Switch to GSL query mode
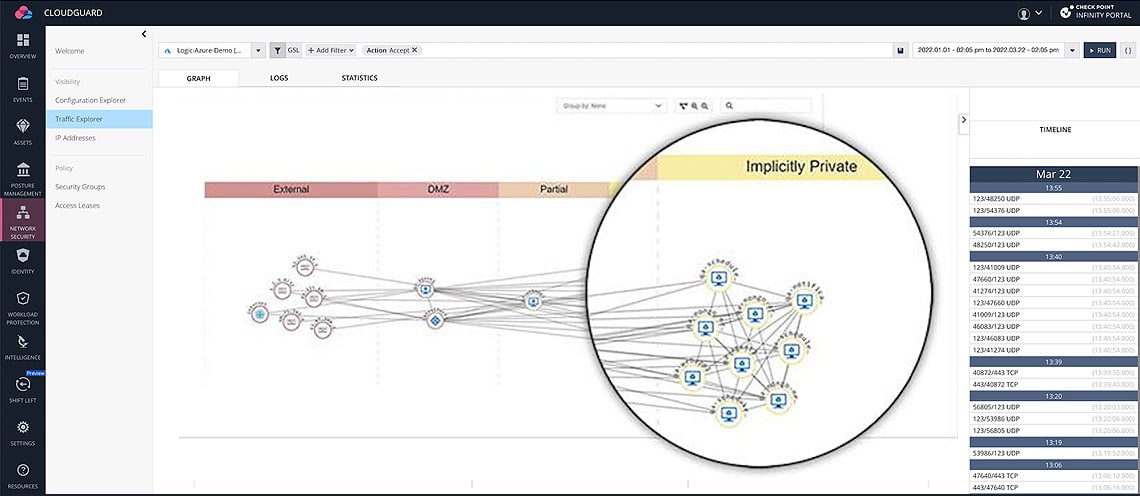Screen dimensions: 1140x496 (293, 50)
